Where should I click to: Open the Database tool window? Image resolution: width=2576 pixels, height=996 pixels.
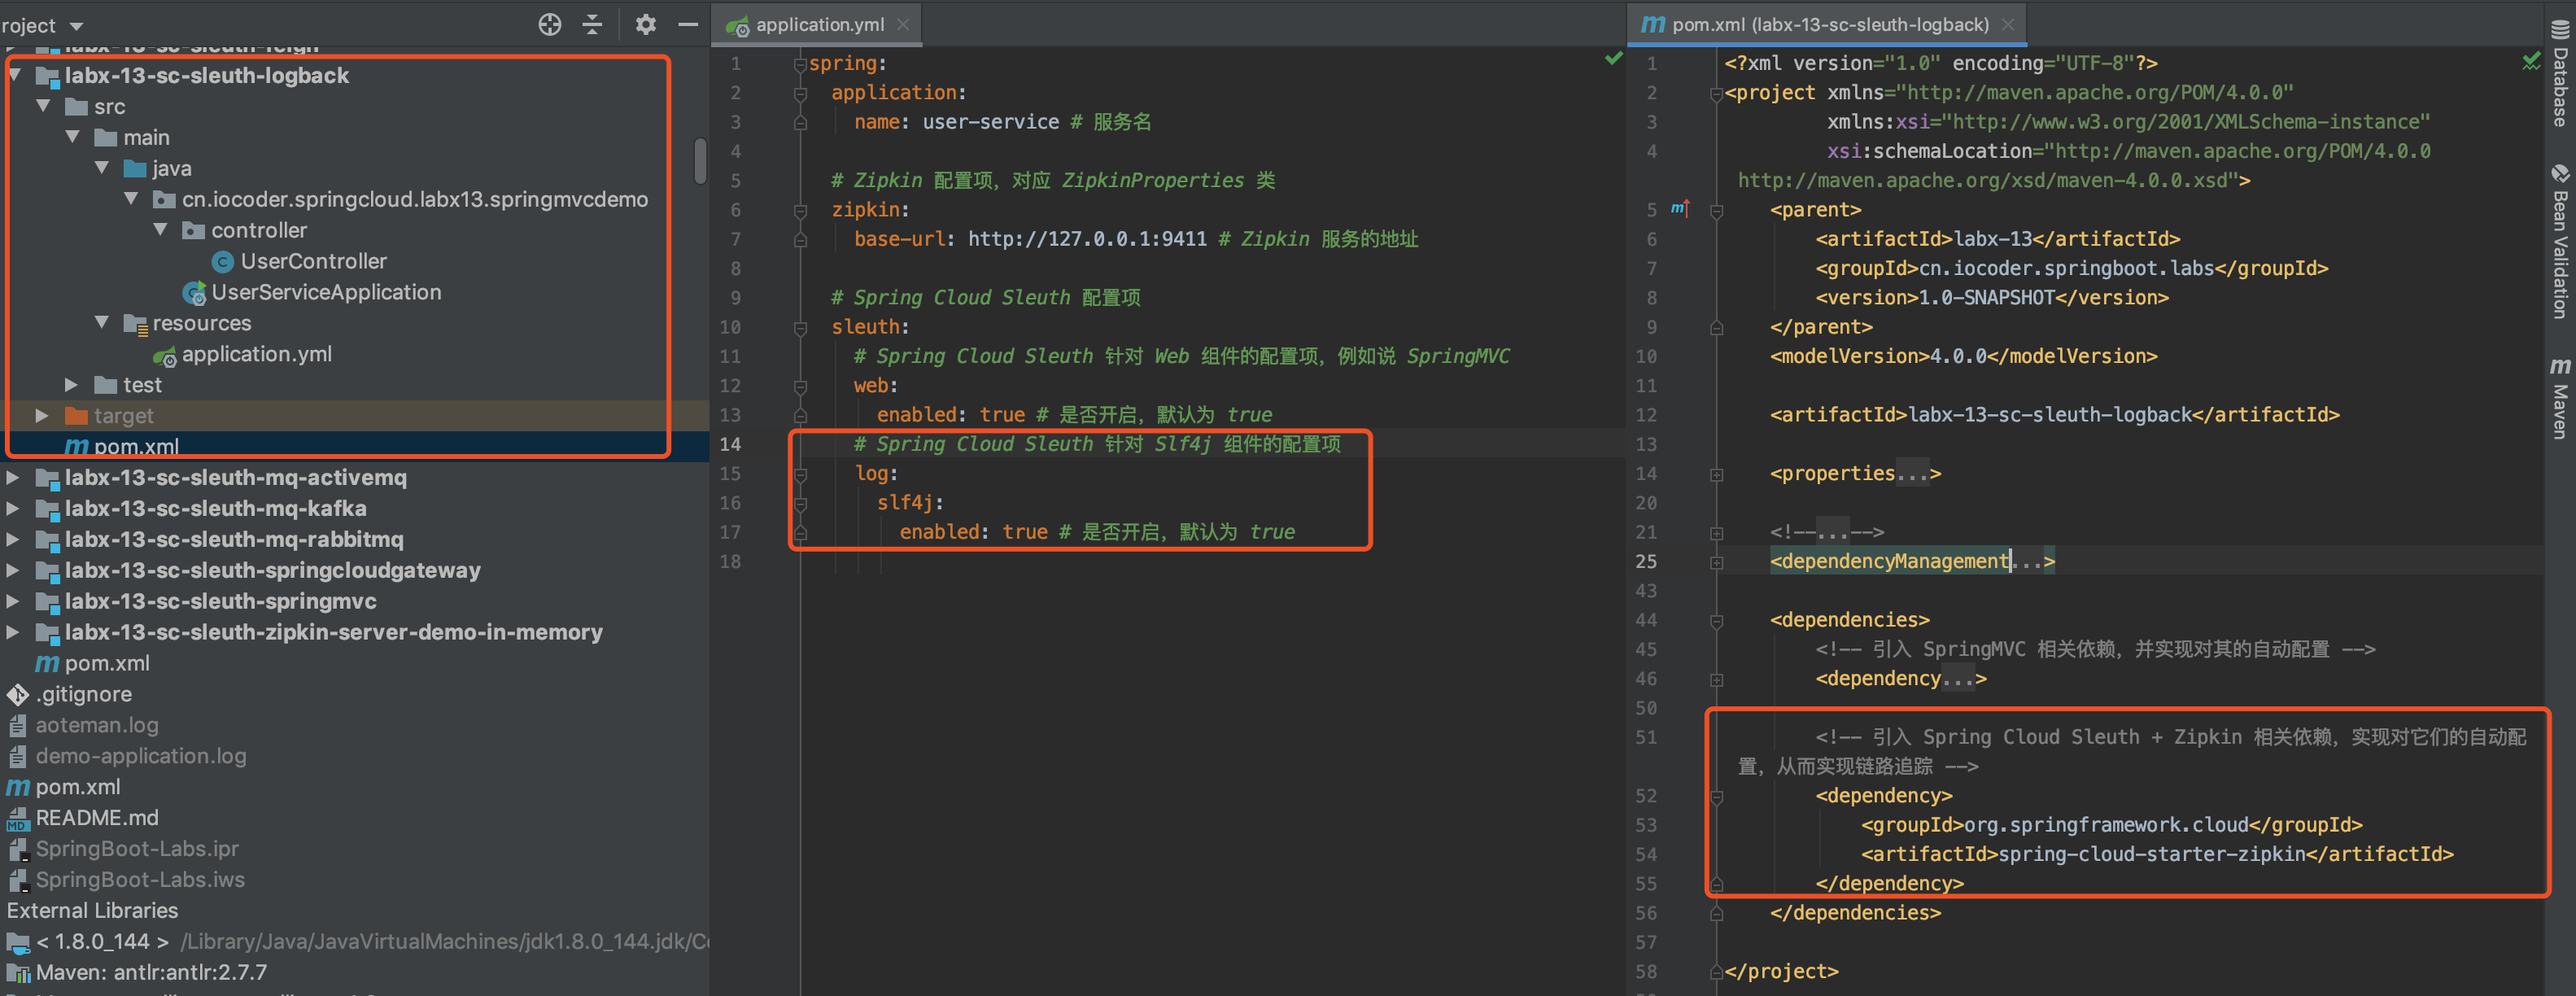[x=2560, y=75]
